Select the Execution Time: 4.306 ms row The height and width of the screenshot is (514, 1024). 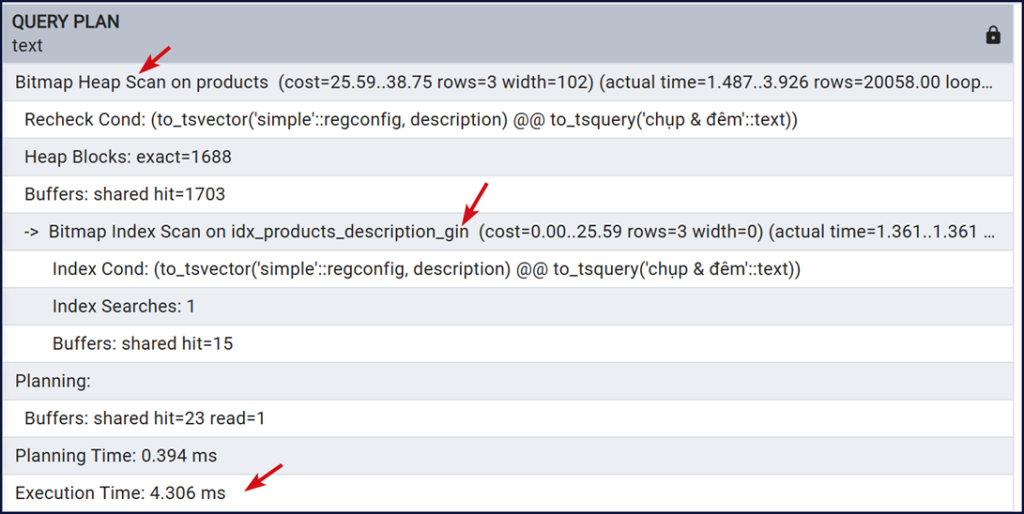click(120, 492)
